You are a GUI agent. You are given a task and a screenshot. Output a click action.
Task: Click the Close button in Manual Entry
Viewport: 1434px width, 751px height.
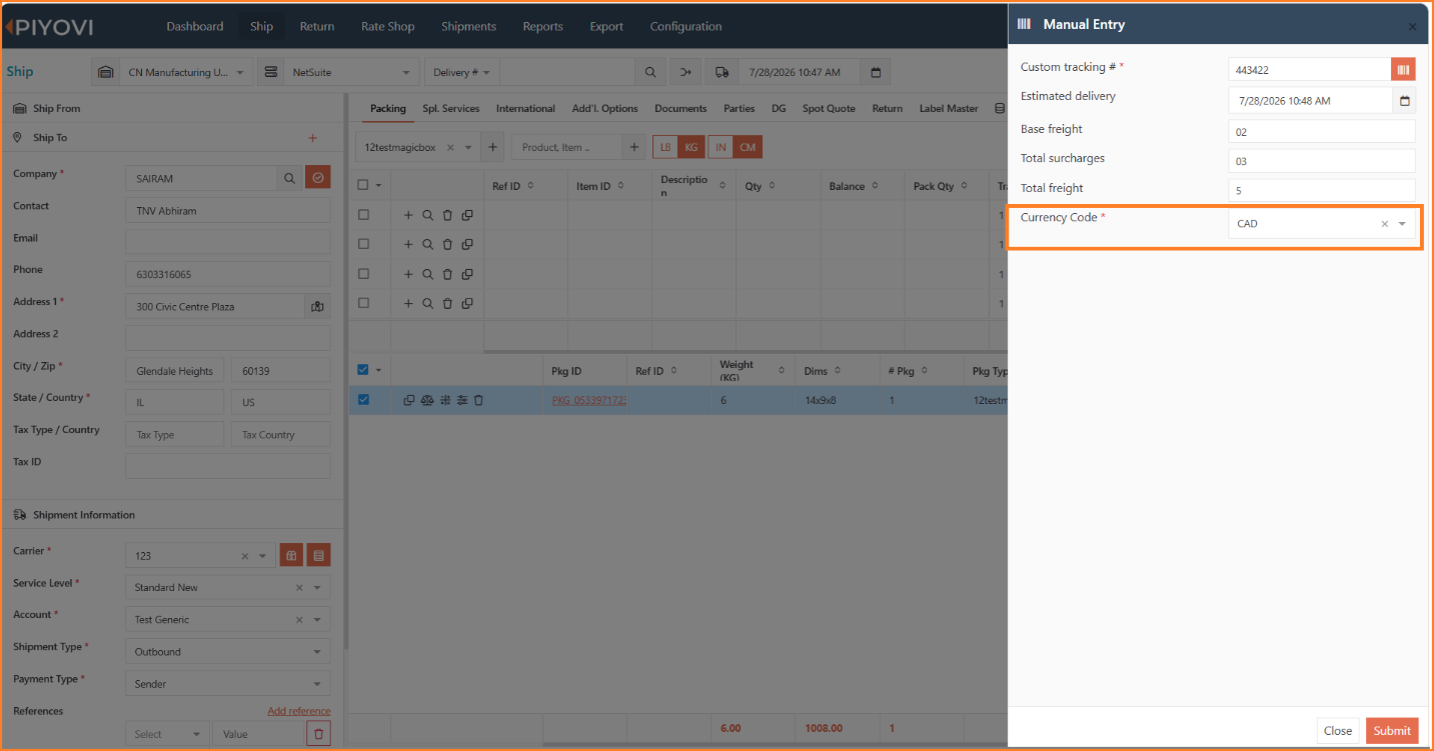pyautogui.click(x=1338, y=731)
